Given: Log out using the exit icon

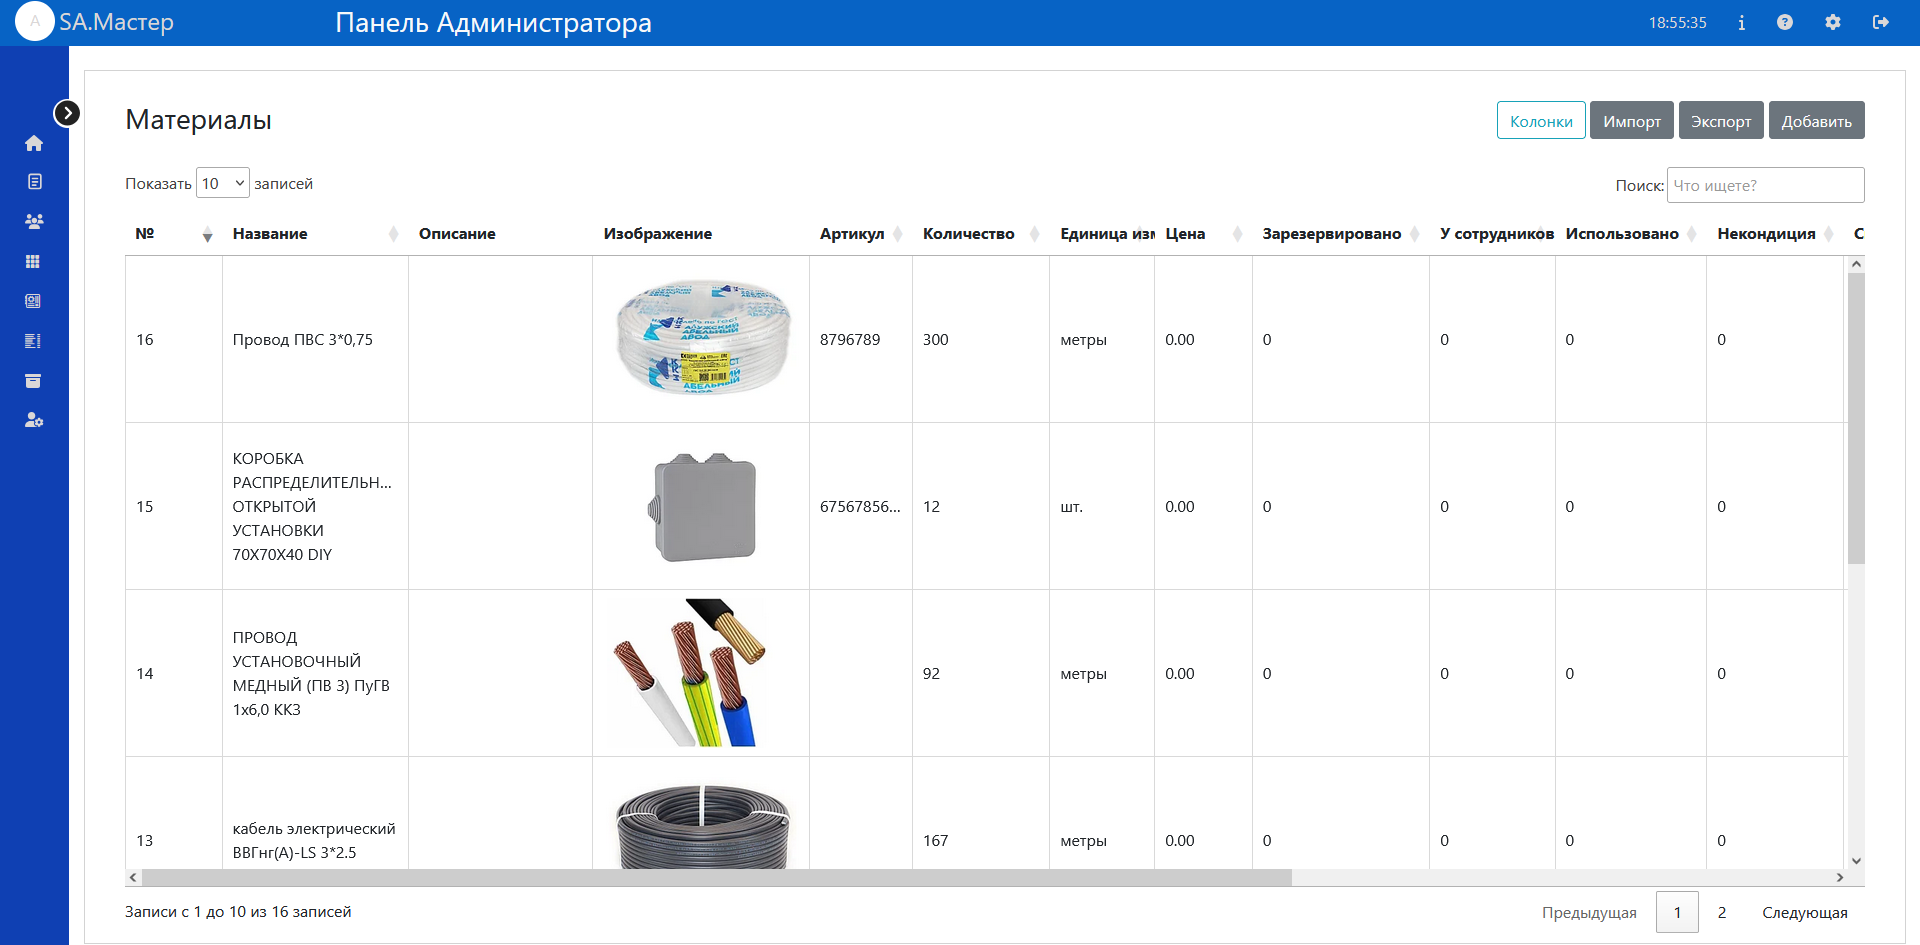Looking at the screenshot, I should (1881, 22).
